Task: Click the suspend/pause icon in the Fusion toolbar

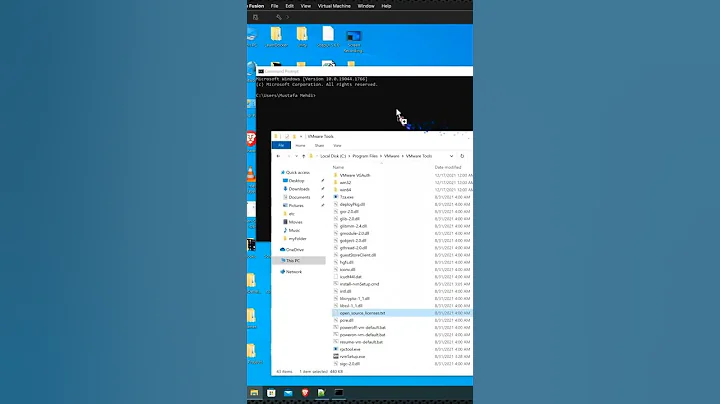Action: click(255, 17)
